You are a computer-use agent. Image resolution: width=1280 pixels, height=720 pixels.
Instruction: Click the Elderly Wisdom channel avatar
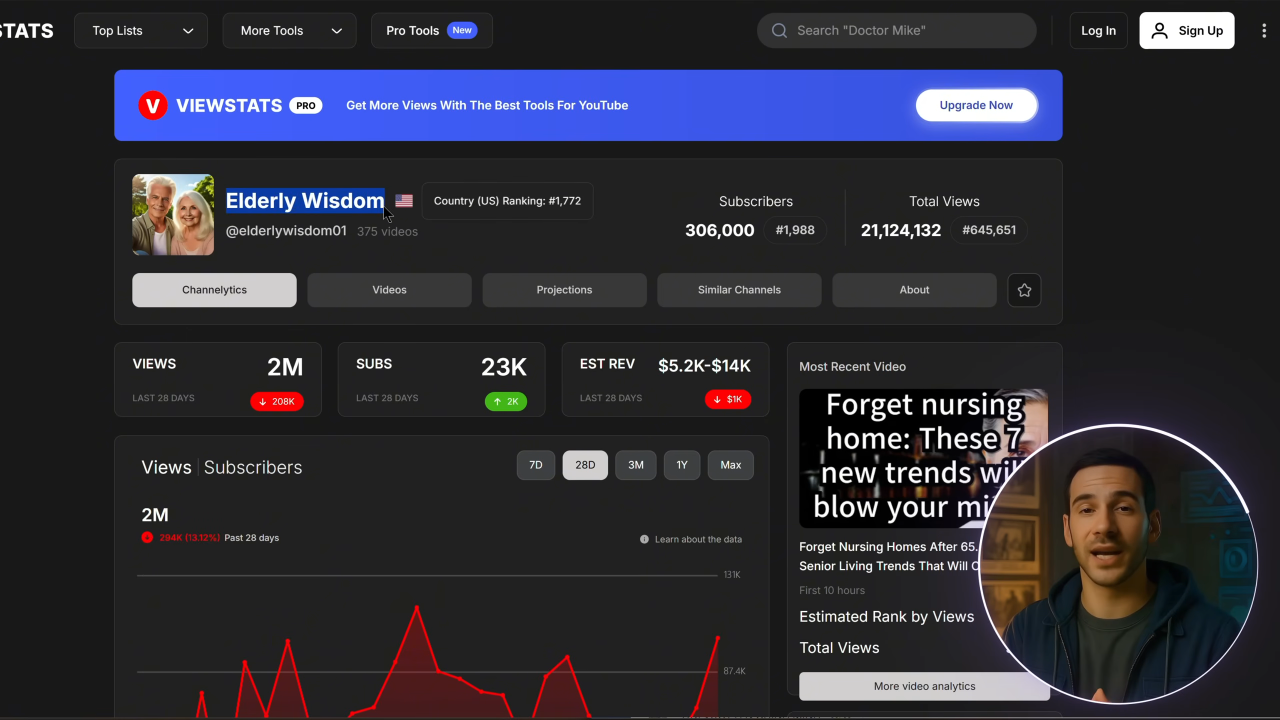tap(173, 215)
